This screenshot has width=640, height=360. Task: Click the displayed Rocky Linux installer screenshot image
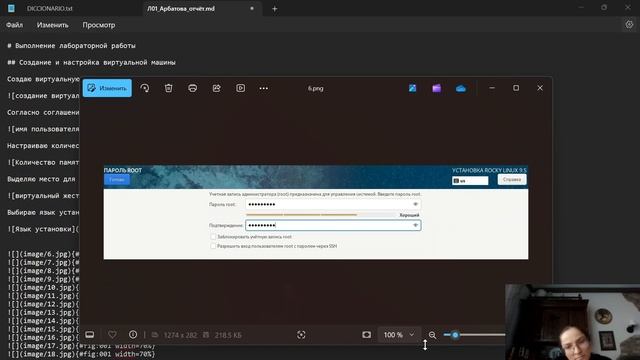click(x=316, y=212)
